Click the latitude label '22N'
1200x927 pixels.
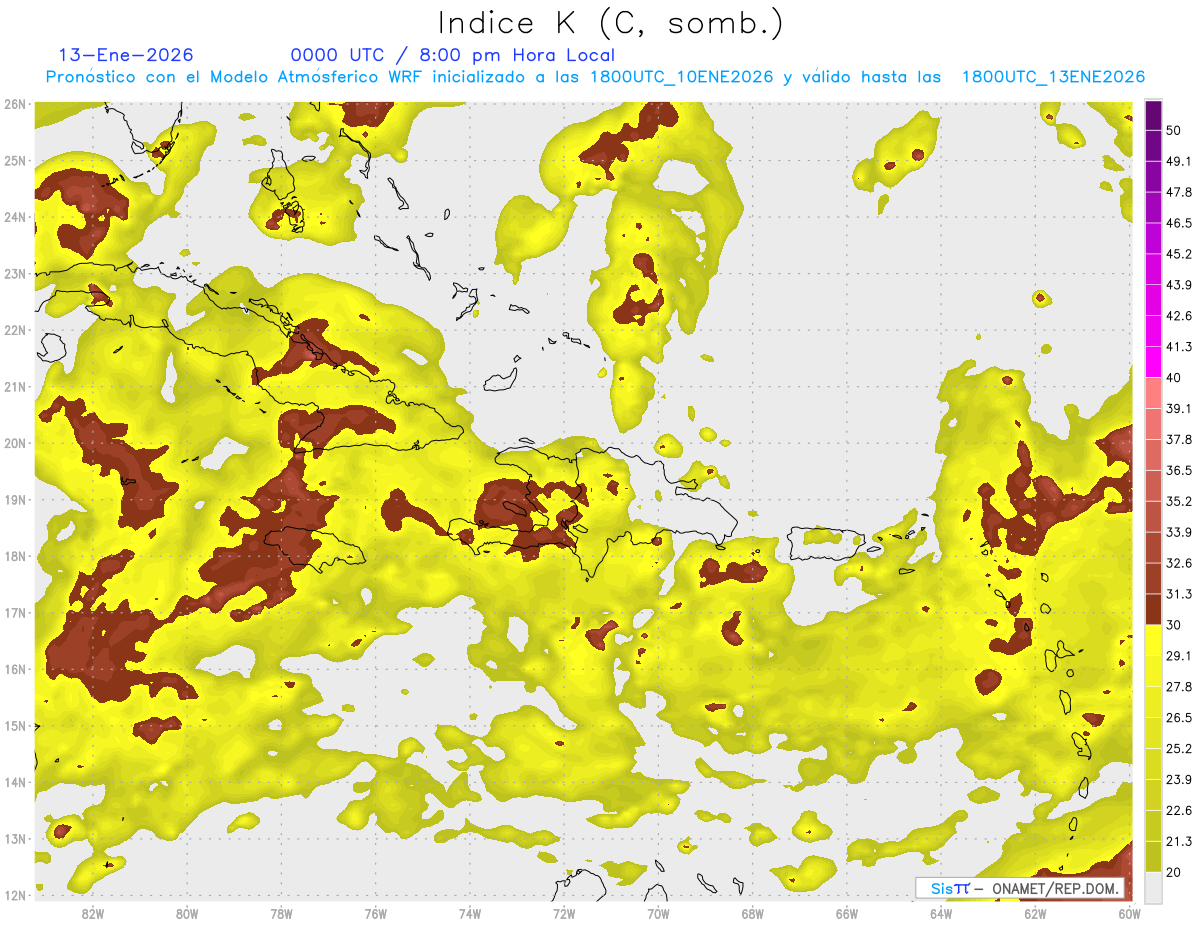(x=15, y=330)
